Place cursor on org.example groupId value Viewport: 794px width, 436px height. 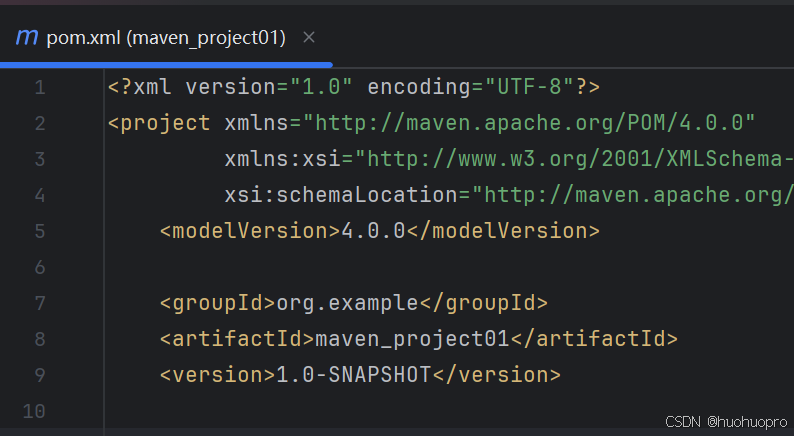pos(347,303)
